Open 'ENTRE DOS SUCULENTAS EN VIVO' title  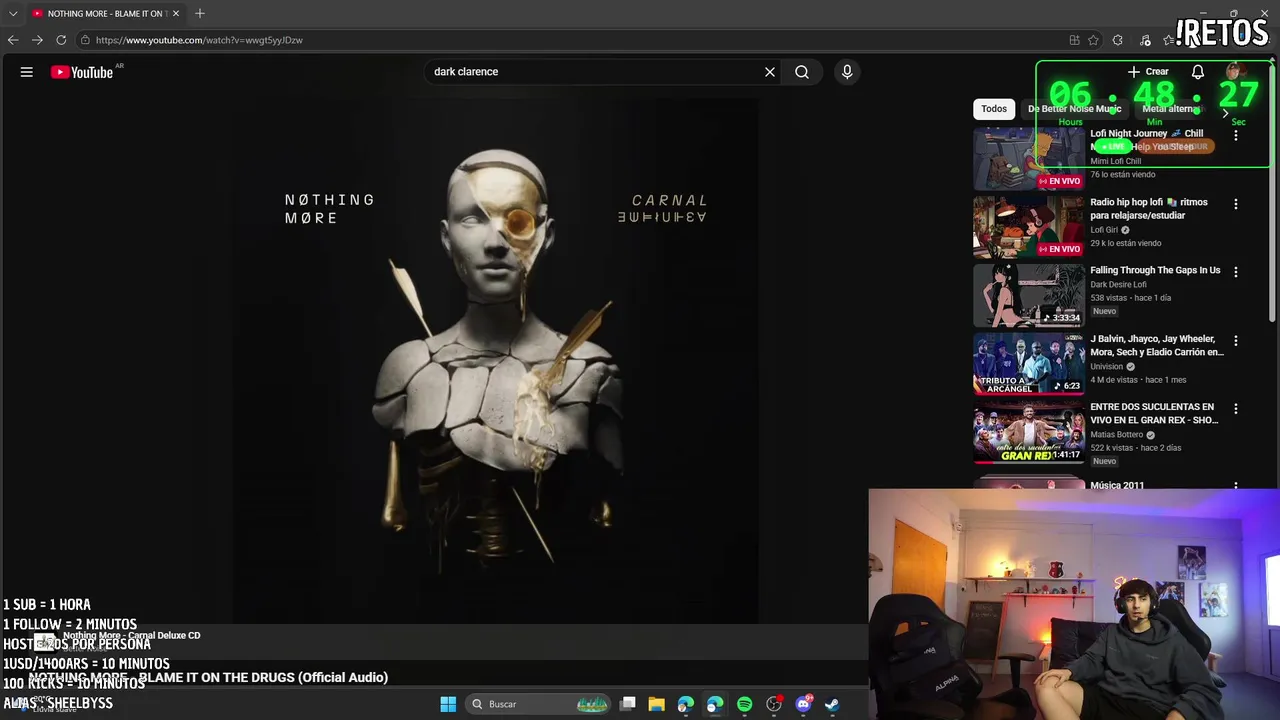point(1154,414)
